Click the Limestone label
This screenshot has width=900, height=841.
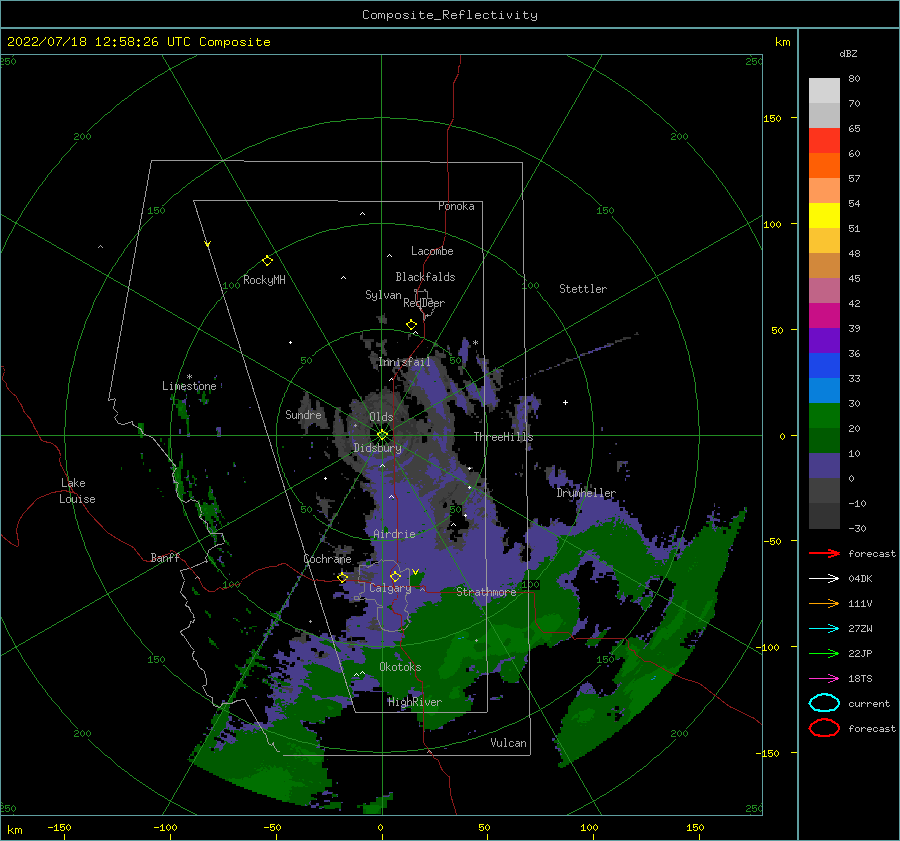click(189, 386)
